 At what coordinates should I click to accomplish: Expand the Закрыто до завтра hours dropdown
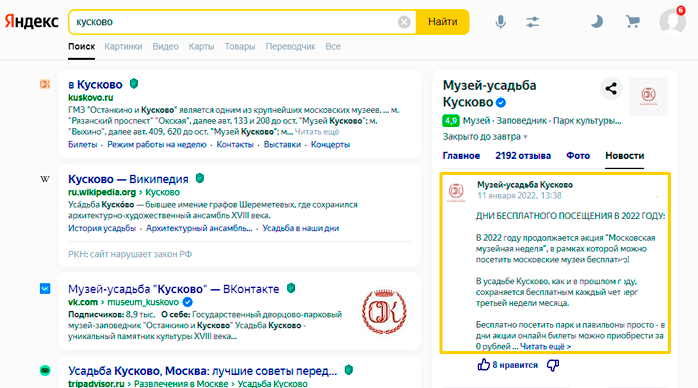485,137
